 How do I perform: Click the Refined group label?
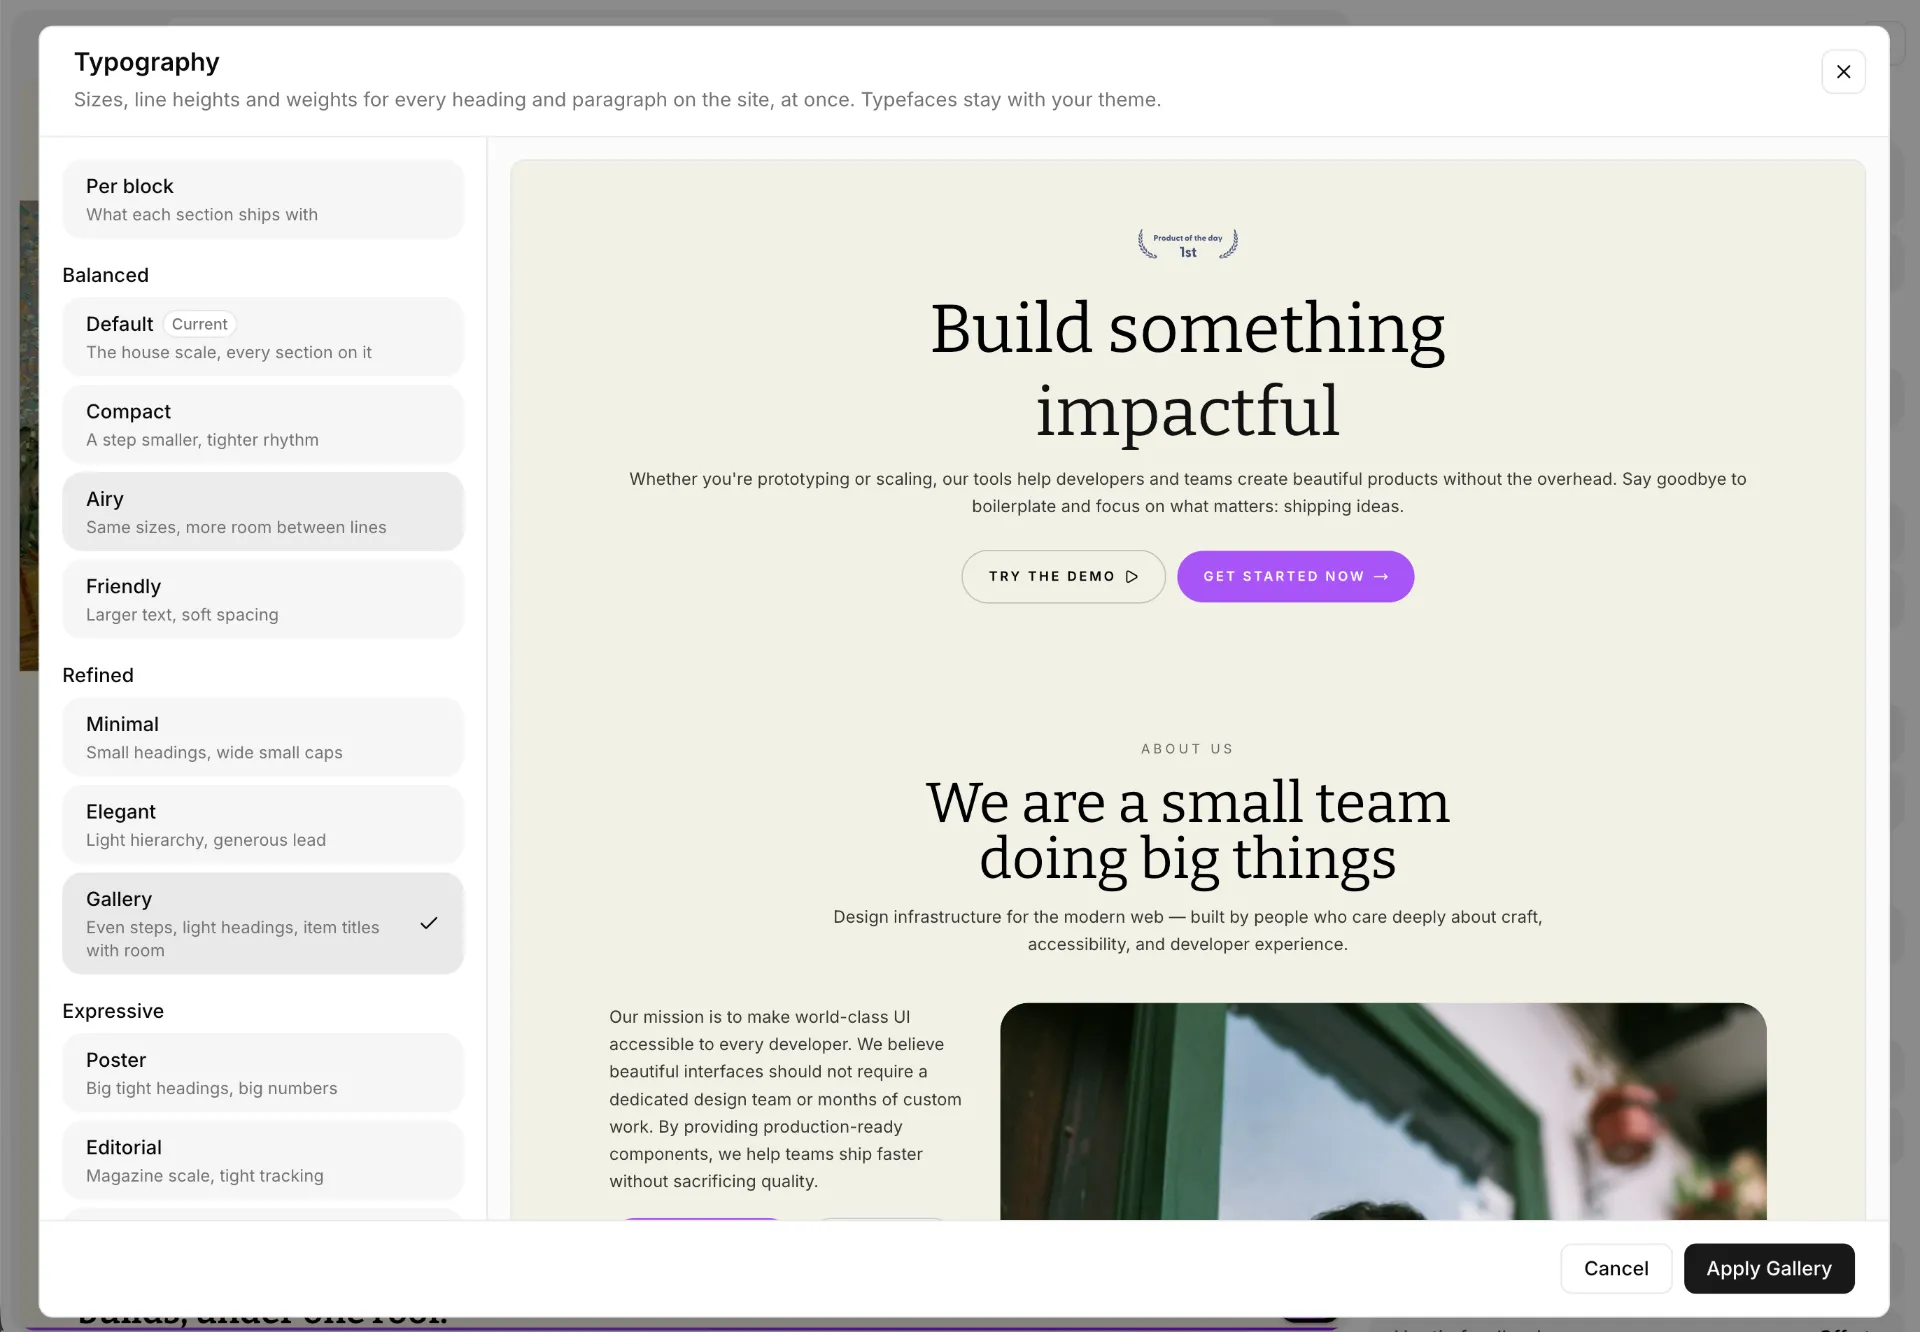pyautogui.click(x=98, y=675)
